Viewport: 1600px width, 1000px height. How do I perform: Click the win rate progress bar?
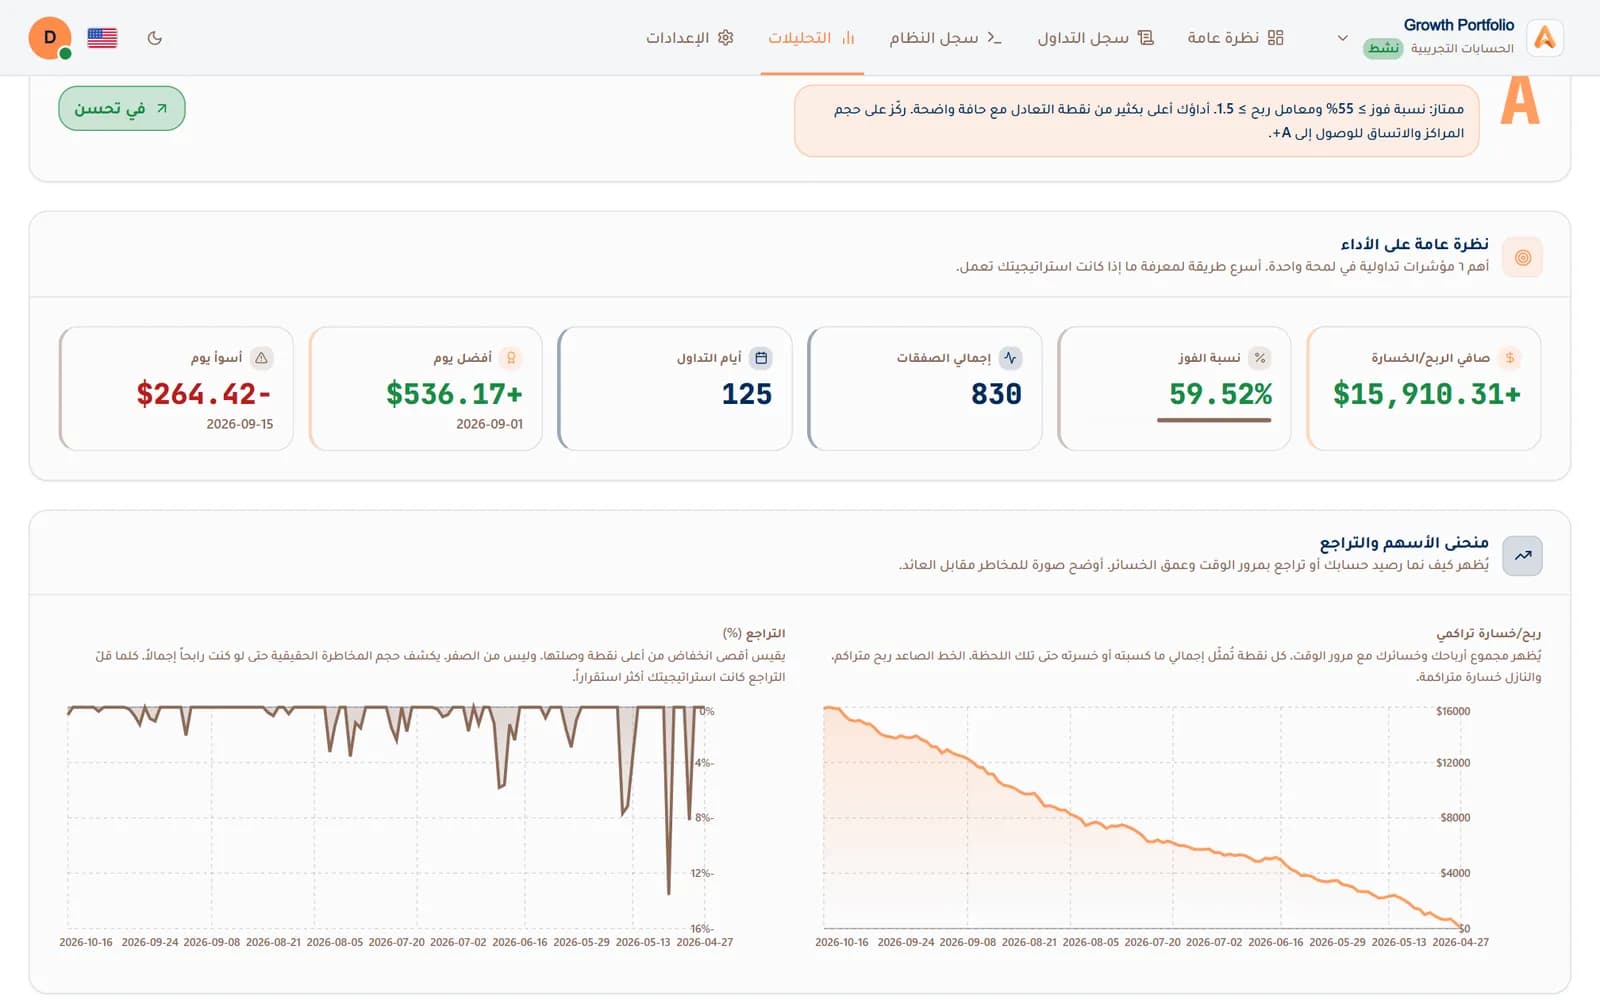tap(1214, 420)
